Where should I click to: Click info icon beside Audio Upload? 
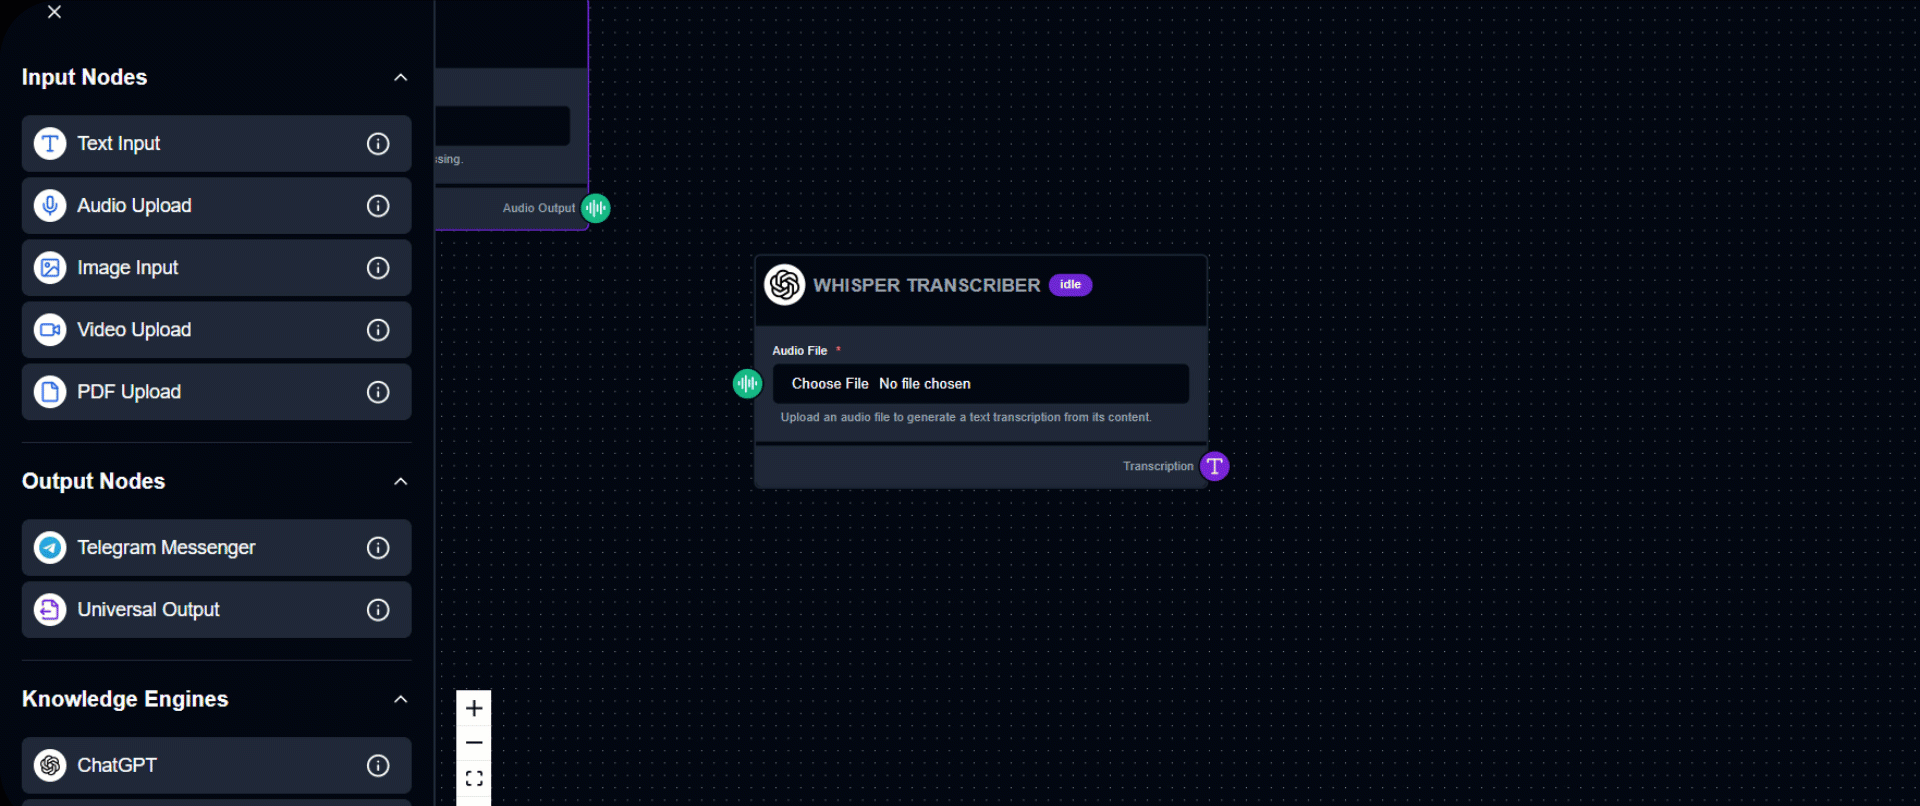(378, 206)
